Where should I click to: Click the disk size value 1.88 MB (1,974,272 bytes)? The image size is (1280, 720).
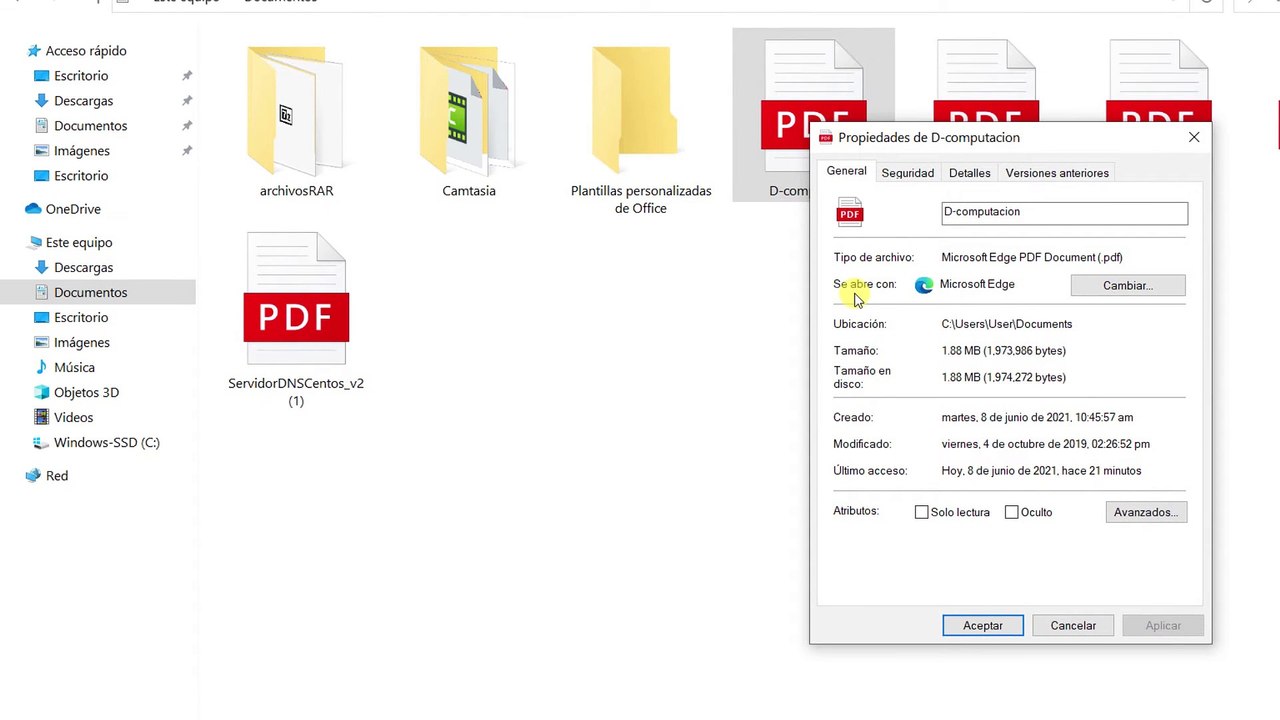click(1004, 378)
